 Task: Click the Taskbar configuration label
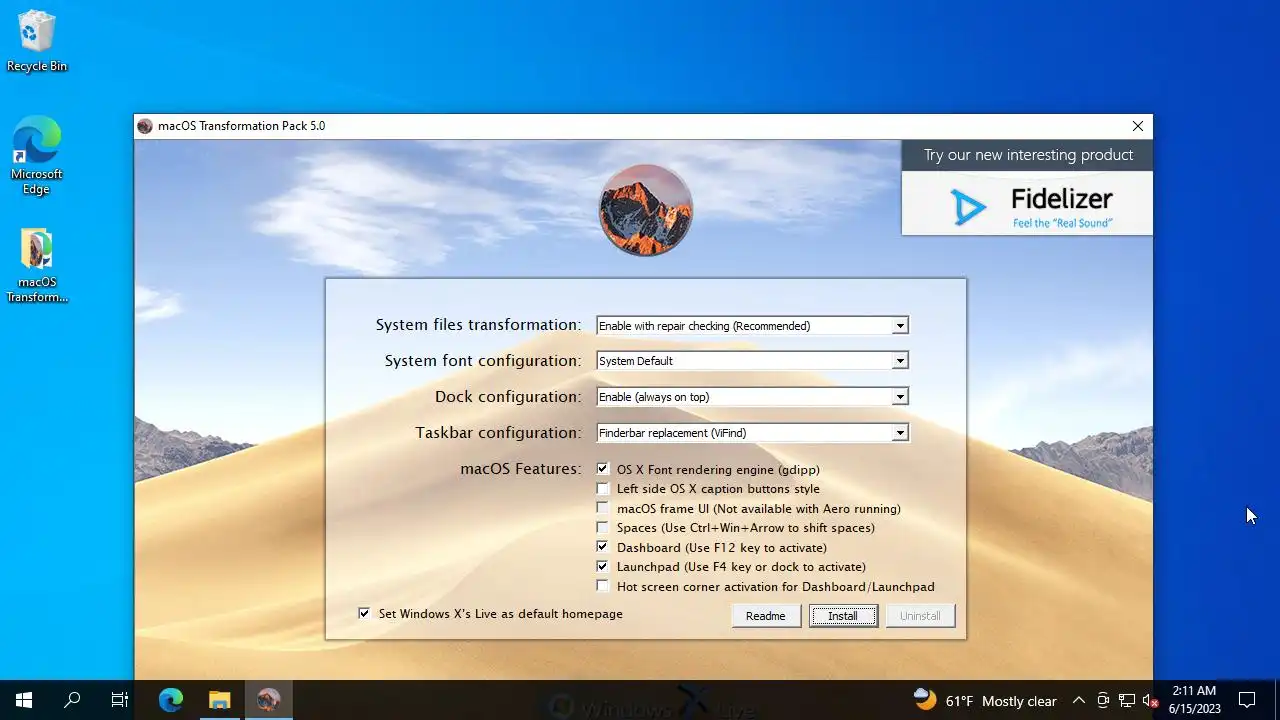coord(498,433)
